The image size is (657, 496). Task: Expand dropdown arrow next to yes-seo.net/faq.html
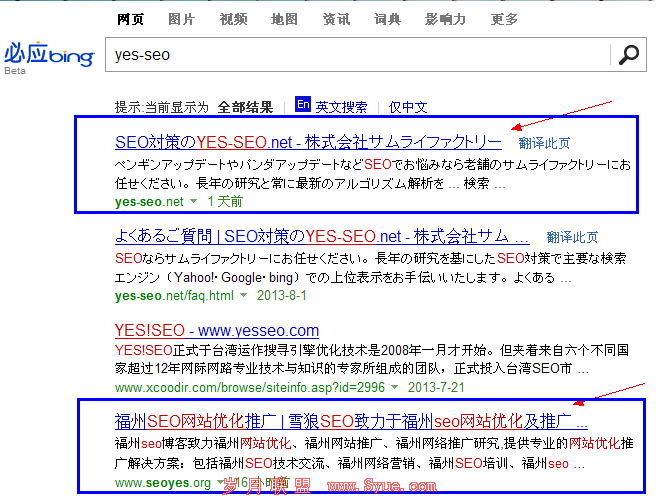pyautogui.click(x=243, y=295)
